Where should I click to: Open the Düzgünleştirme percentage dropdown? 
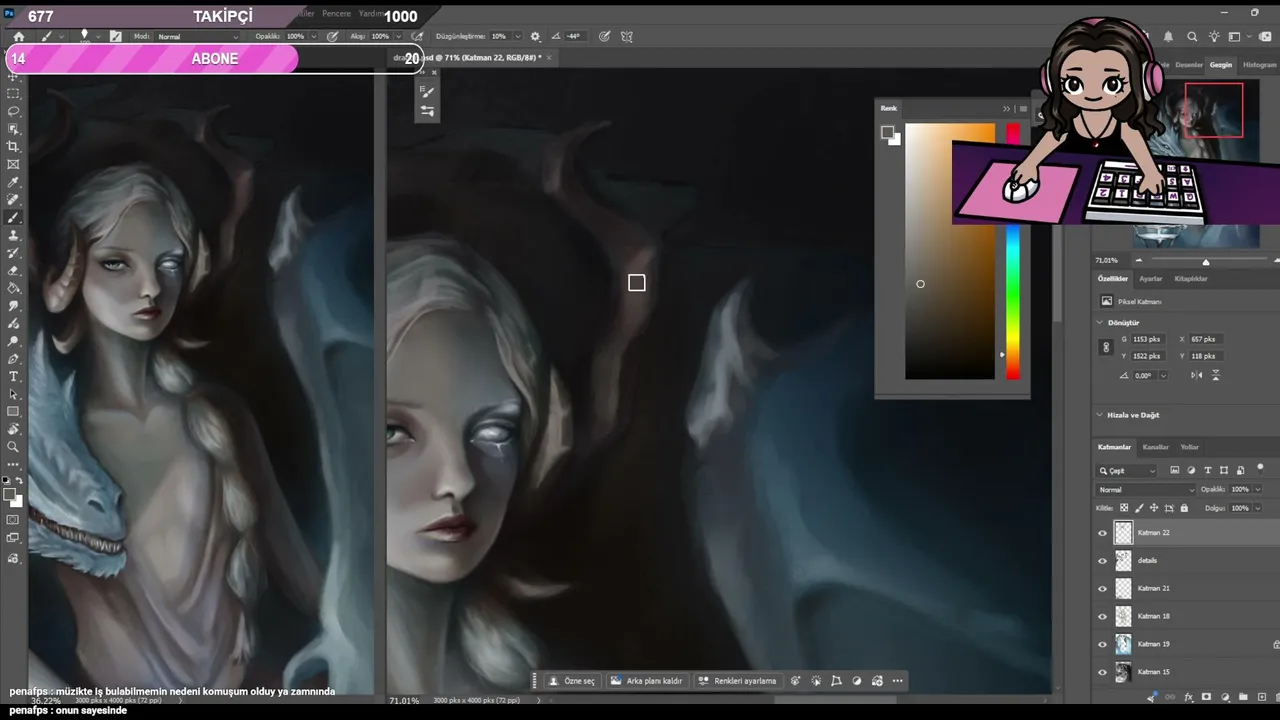[x=516, y=36]
